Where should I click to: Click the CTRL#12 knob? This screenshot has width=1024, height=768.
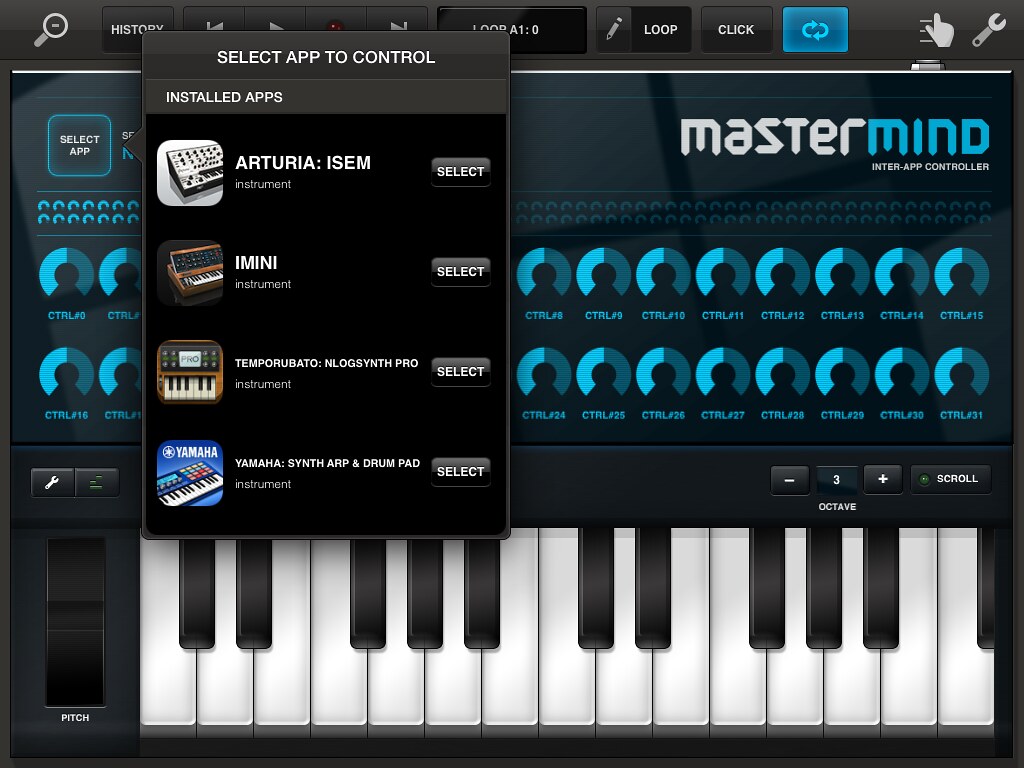(x=782, y=274)
